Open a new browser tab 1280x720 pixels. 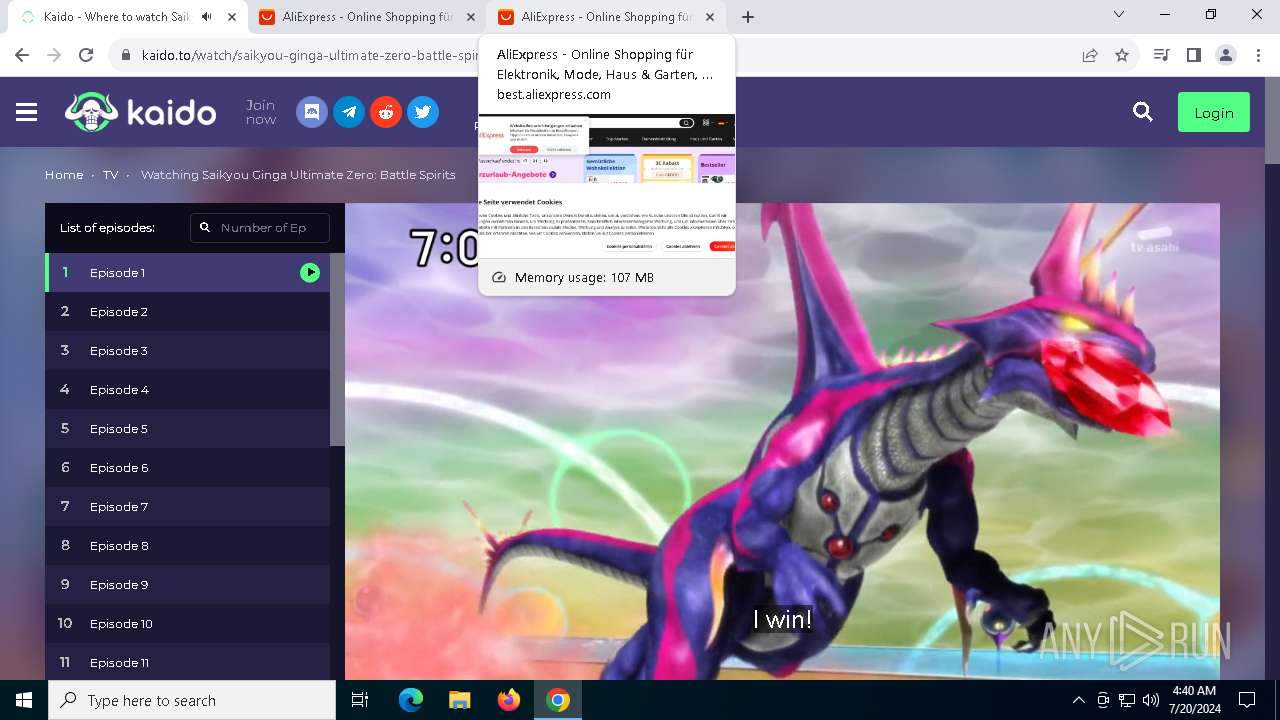(x=748, y=17)
